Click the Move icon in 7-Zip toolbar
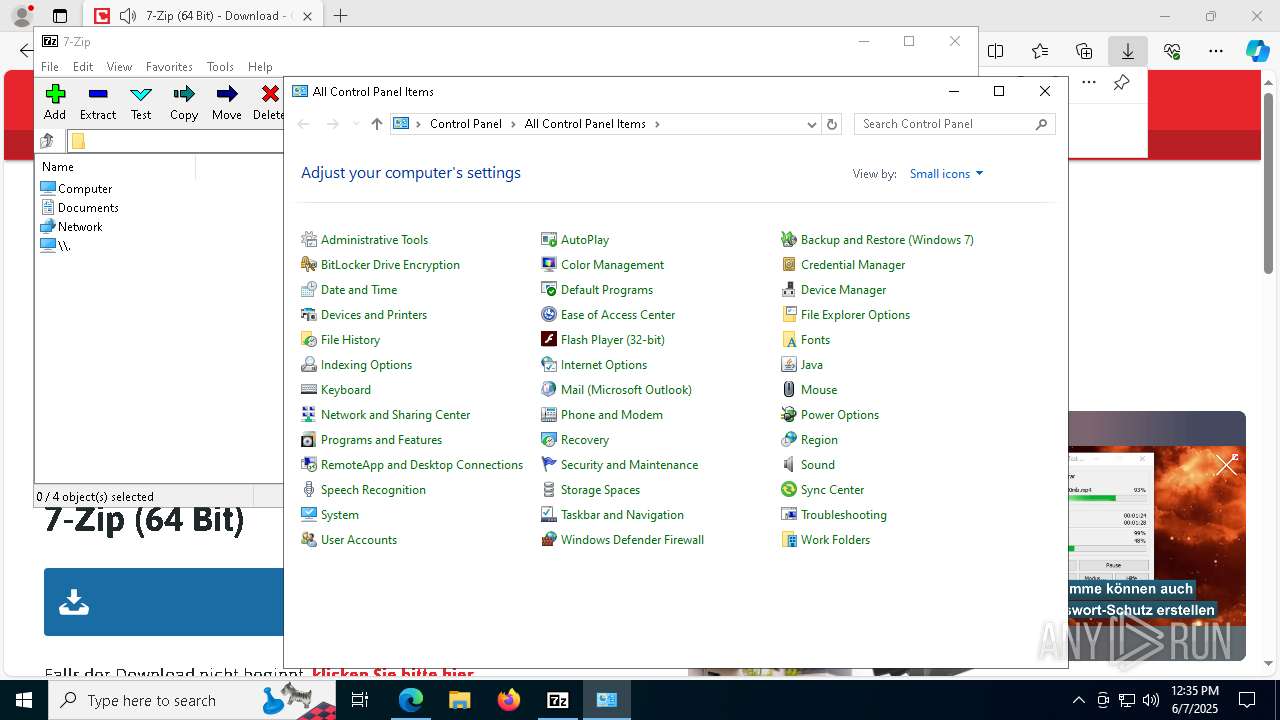The width and height of the screenshot is (1280, 720). point(227,94)
